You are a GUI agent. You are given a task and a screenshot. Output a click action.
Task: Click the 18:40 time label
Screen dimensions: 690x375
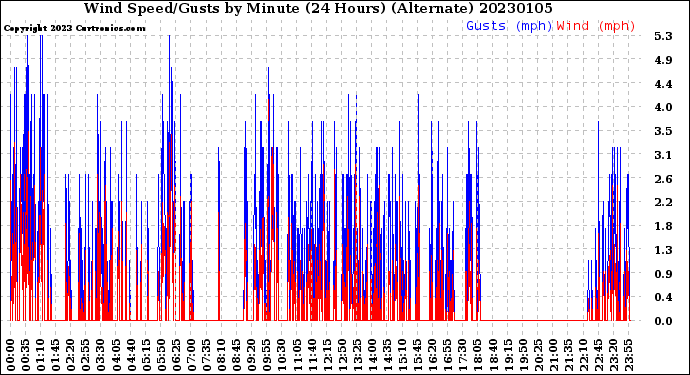click(x=492, y=355)
